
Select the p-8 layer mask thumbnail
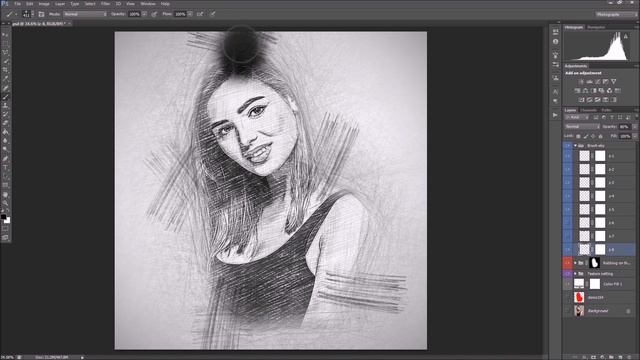pyautogui.click(x=600, y=249)
